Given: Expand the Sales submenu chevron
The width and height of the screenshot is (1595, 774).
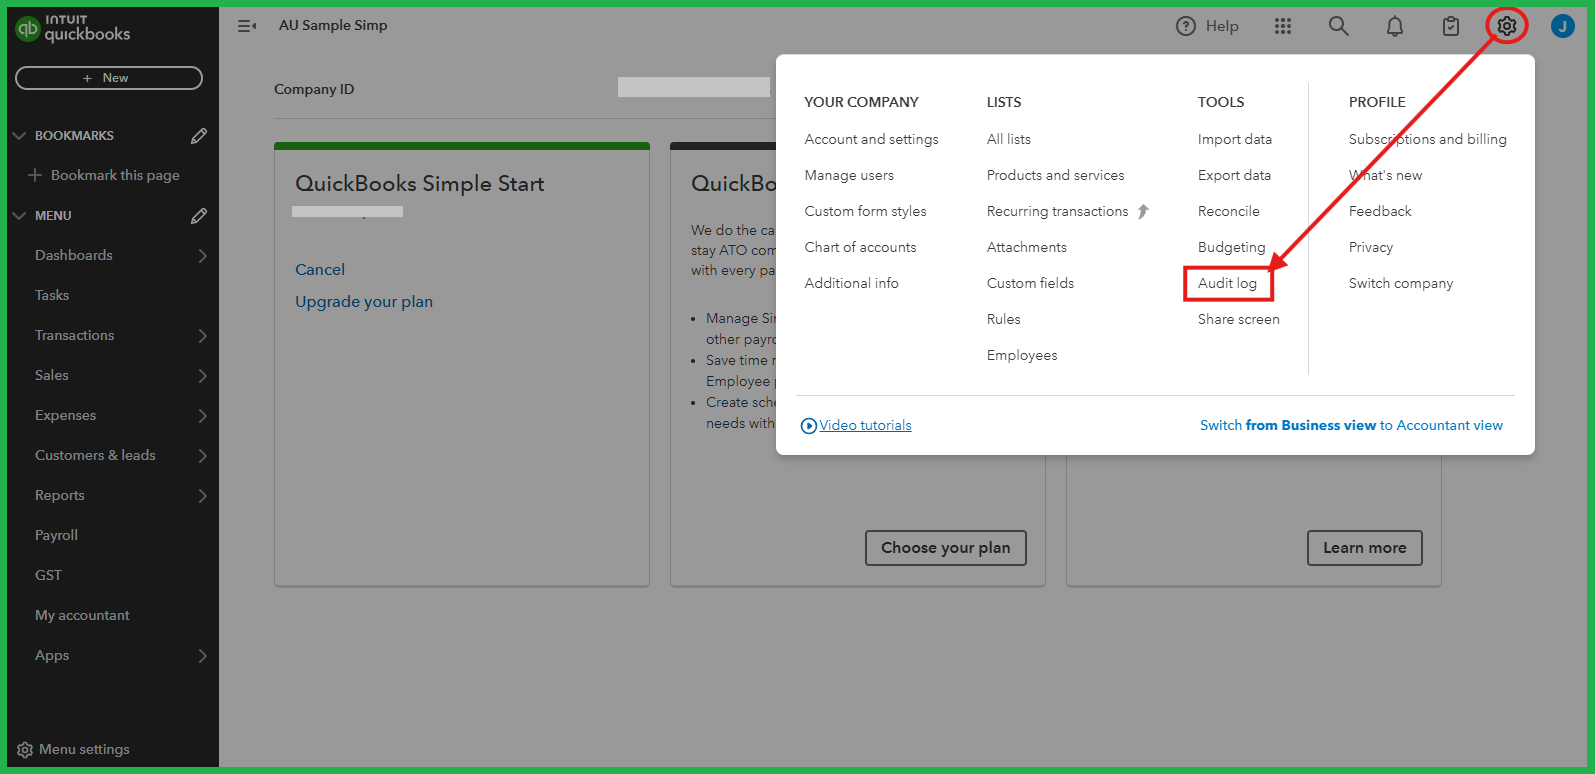Looking at the screenshot, I should (x=203, y=375).
